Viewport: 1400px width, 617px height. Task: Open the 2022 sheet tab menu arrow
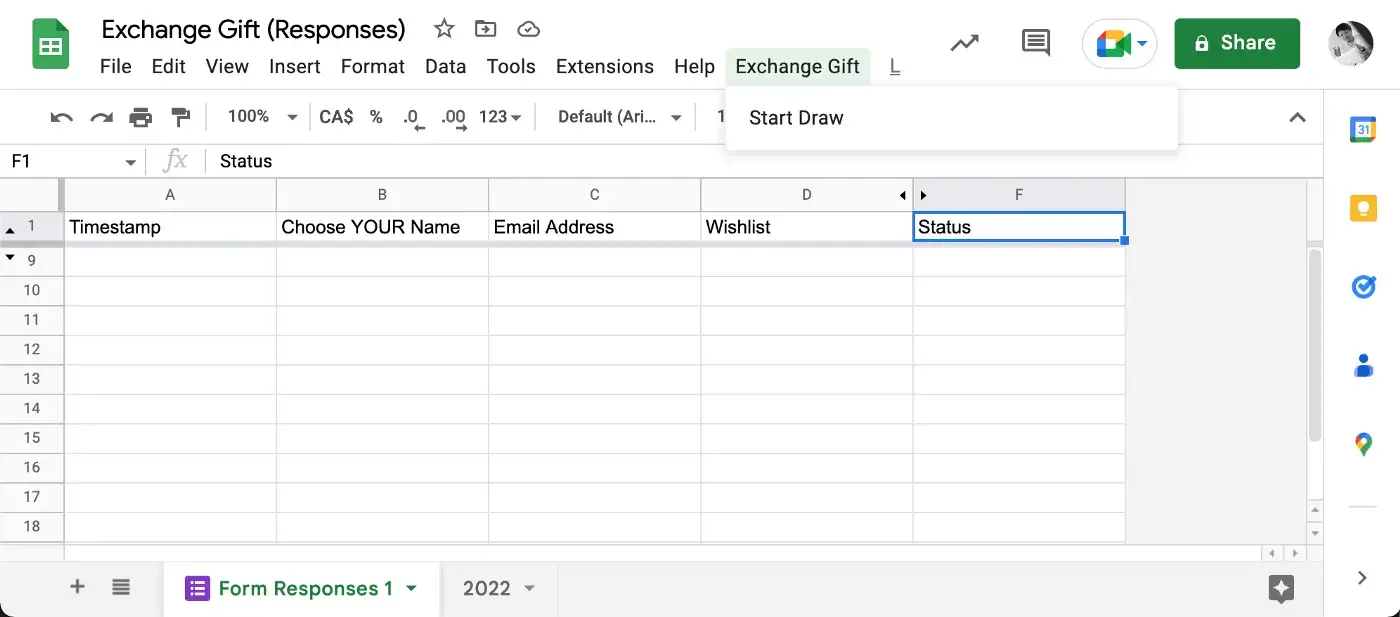pos(530,588)
